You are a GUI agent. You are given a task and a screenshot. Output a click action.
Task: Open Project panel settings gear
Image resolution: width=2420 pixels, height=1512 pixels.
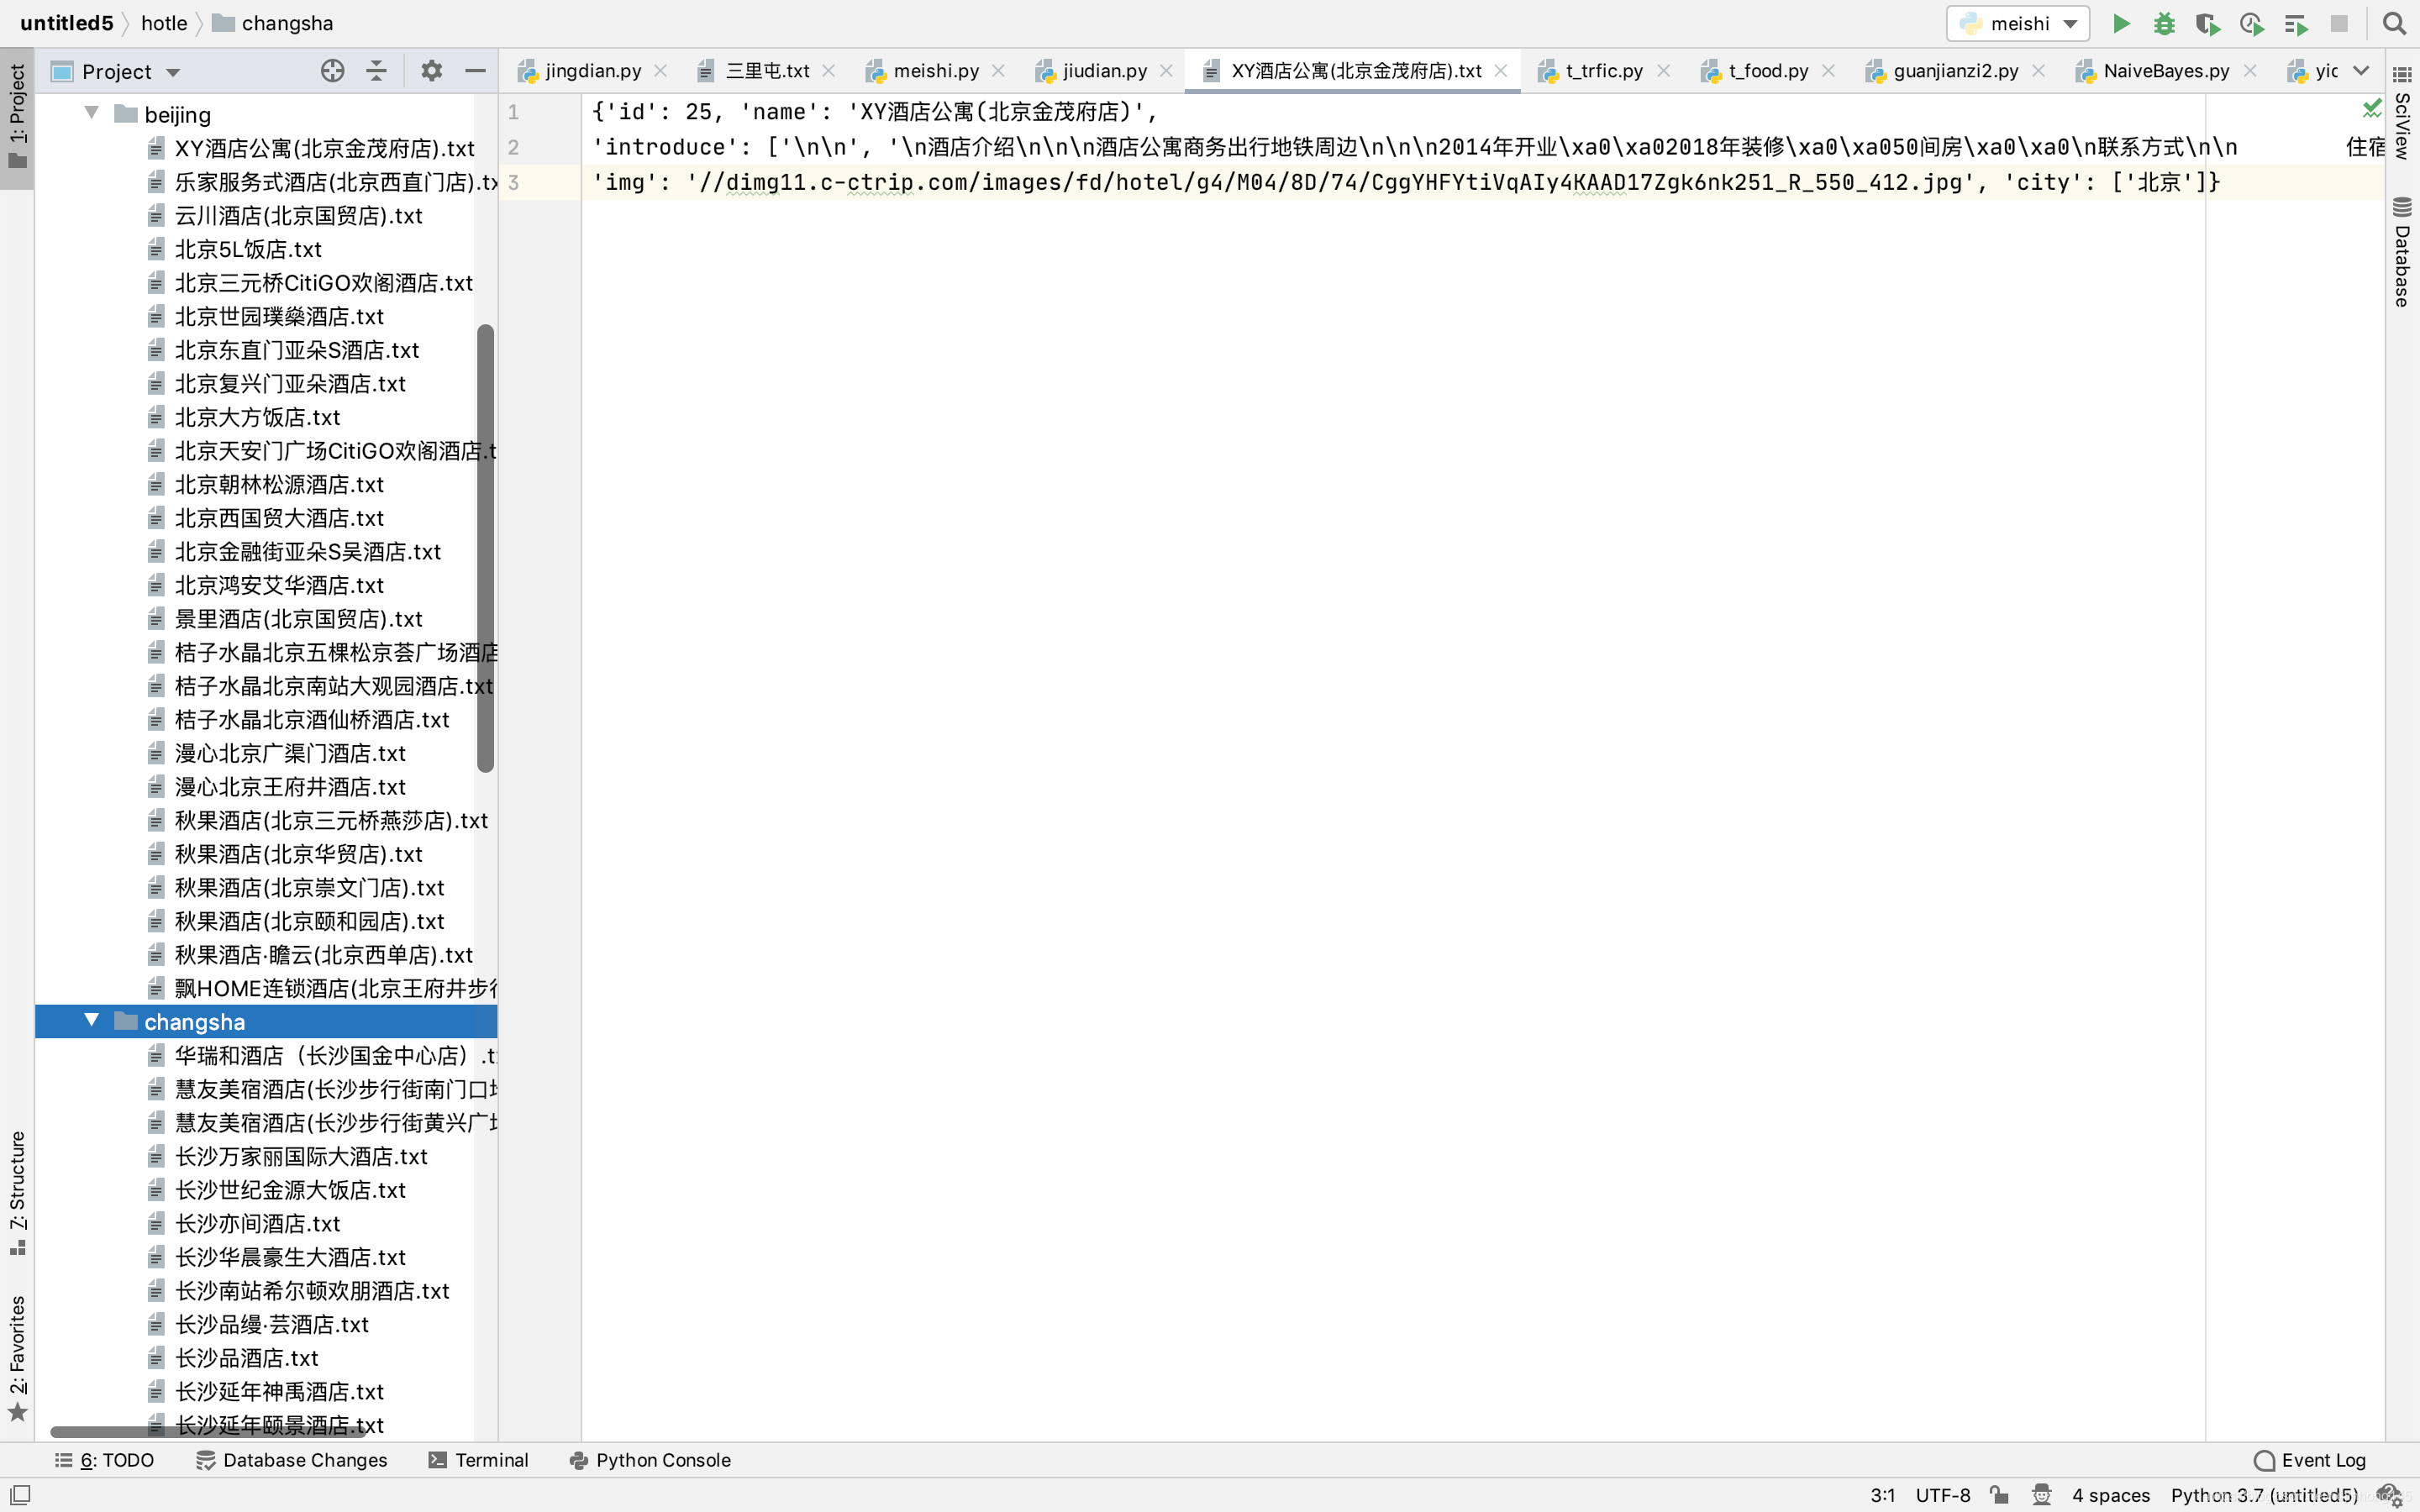point(431,71)
